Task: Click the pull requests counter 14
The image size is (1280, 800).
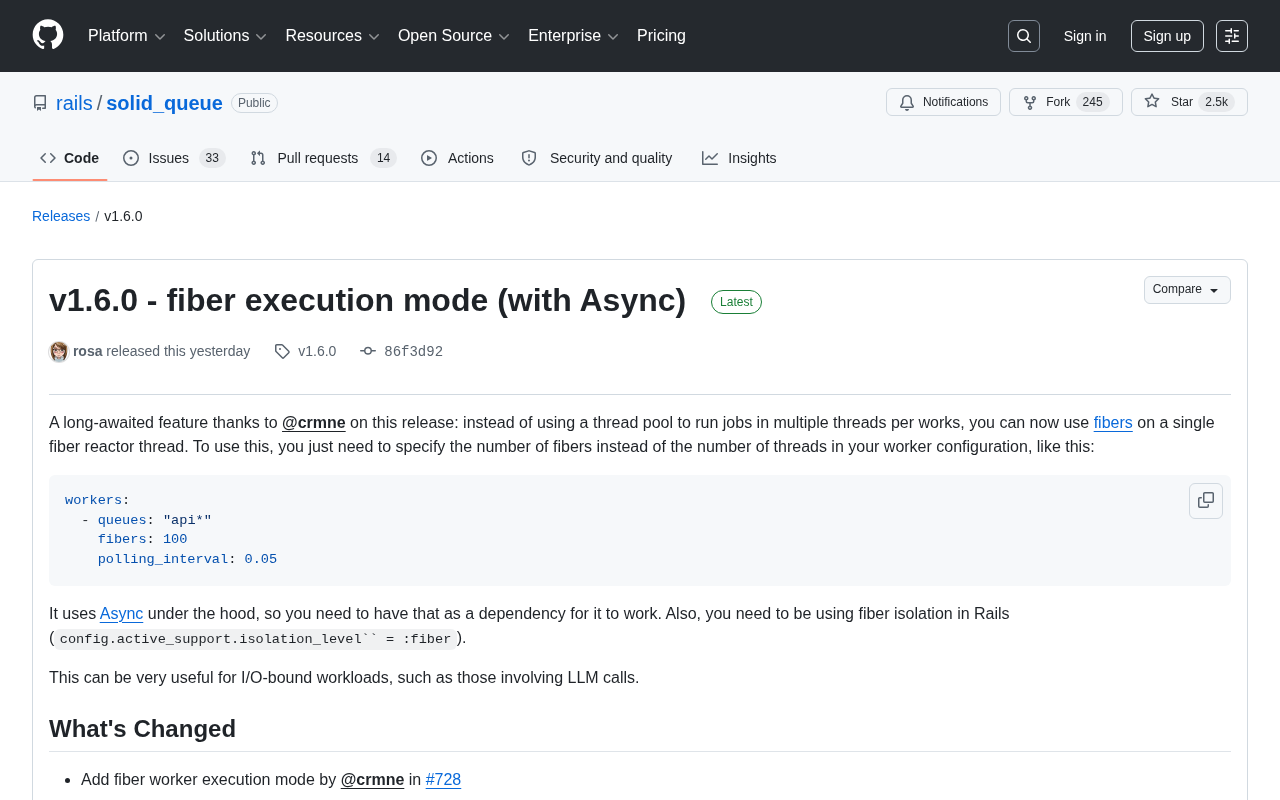Action: point(383,158)
